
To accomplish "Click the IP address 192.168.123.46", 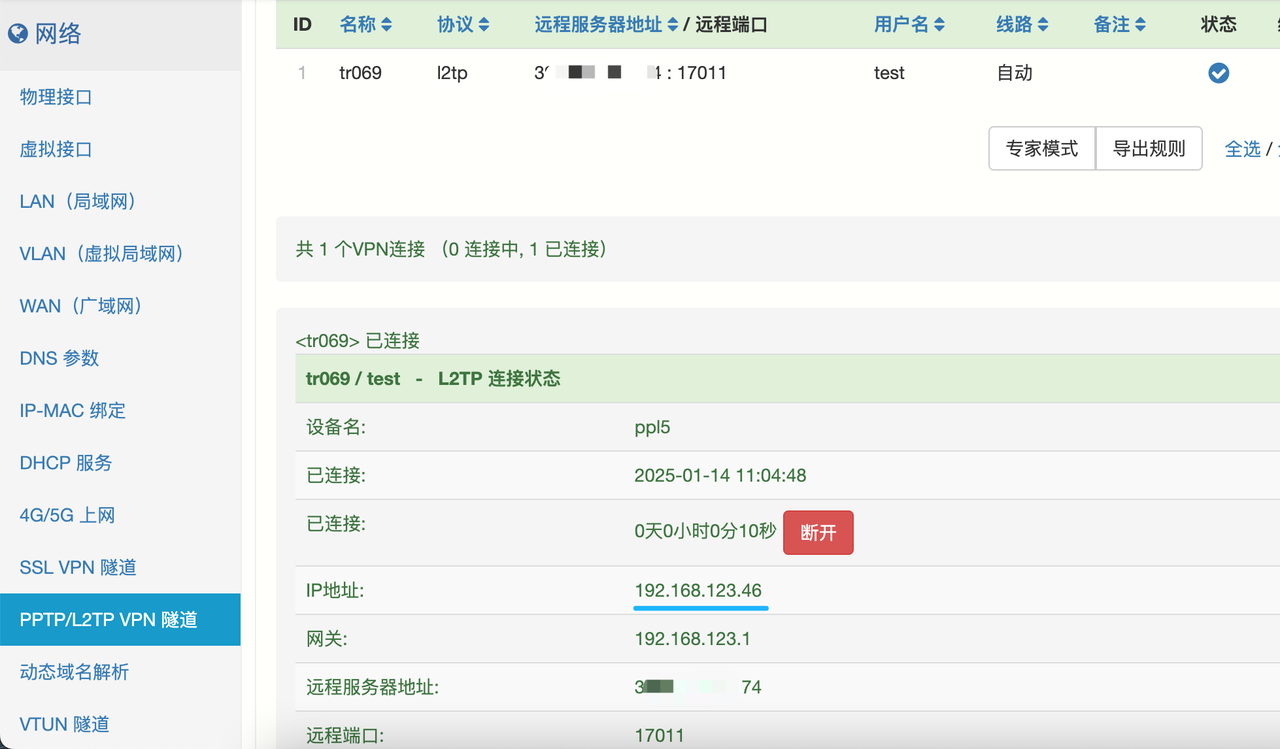I will tap(698, 590).
